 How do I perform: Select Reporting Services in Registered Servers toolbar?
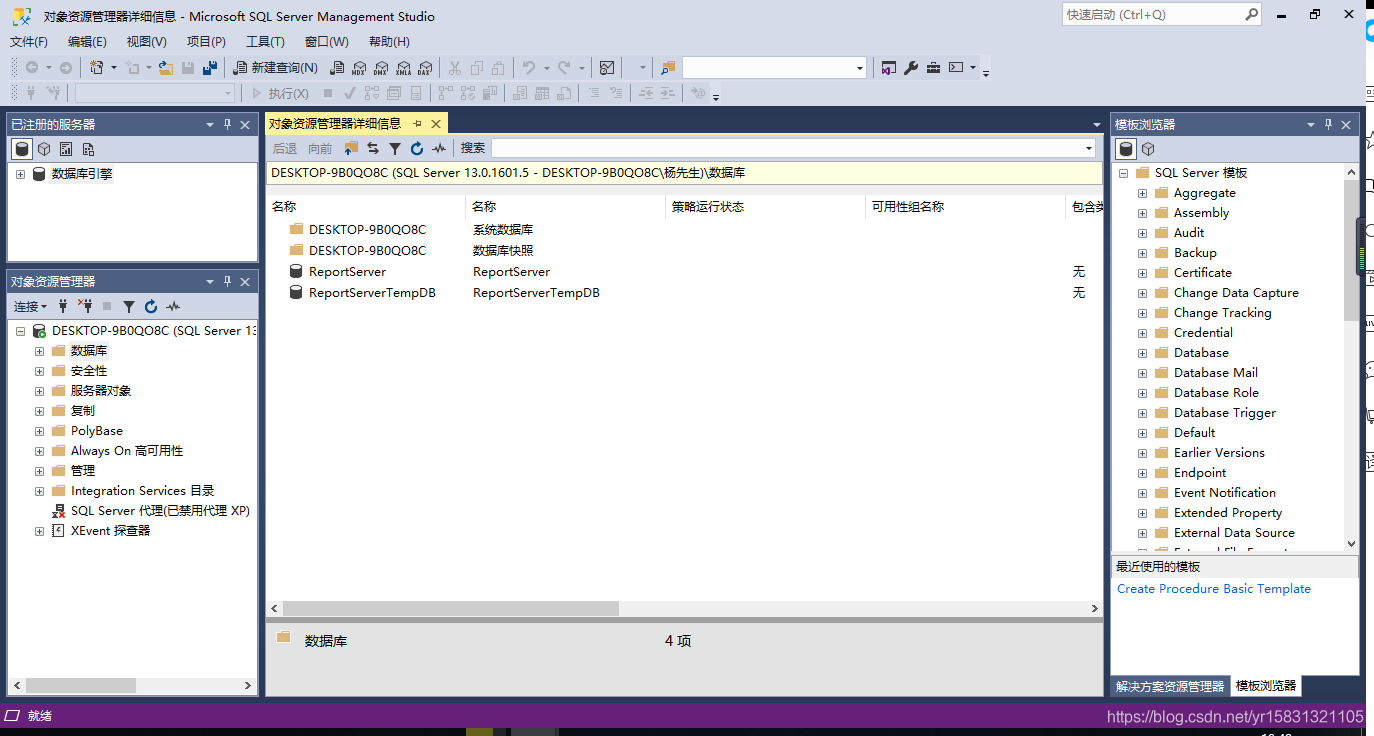coord(66,149)
